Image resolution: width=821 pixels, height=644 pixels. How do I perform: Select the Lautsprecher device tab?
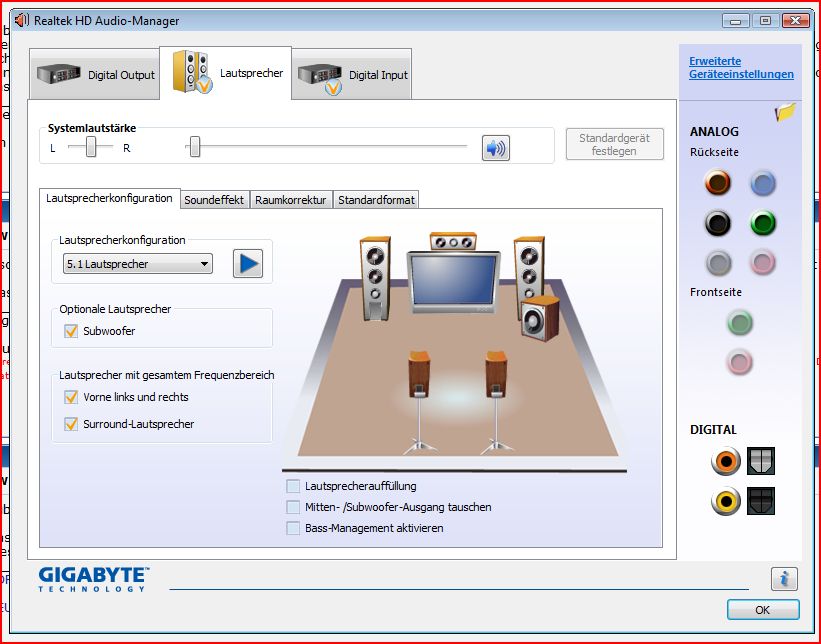click(x=225, y=73)
